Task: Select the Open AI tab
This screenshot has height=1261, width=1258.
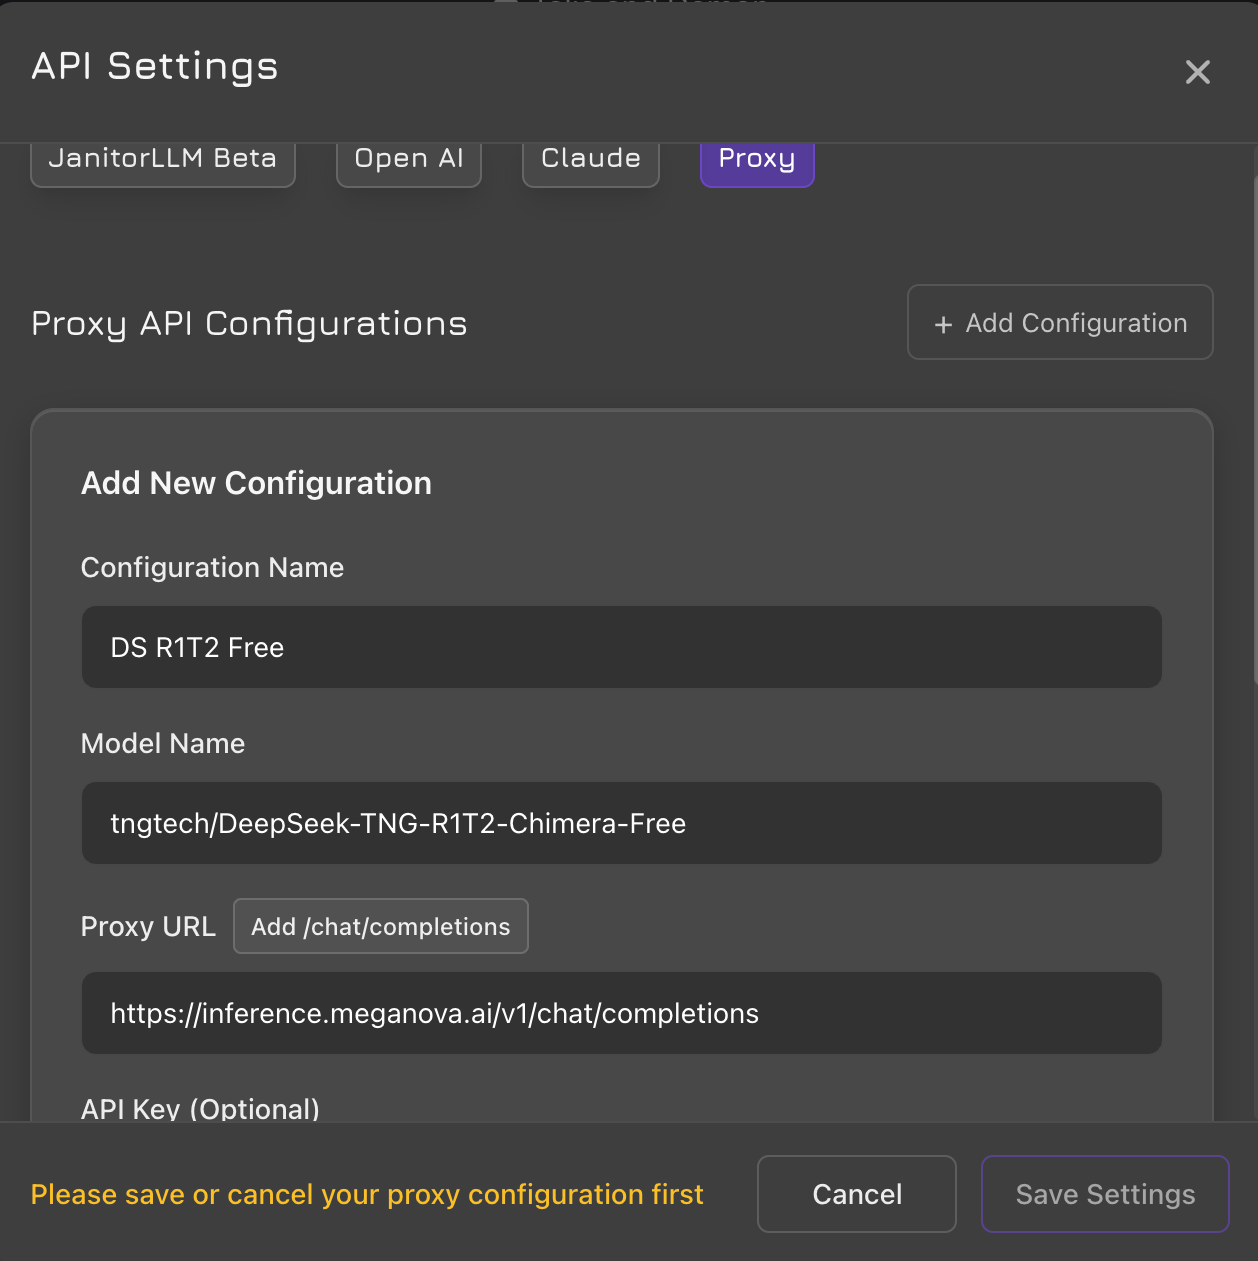Action: click(409, 160)
